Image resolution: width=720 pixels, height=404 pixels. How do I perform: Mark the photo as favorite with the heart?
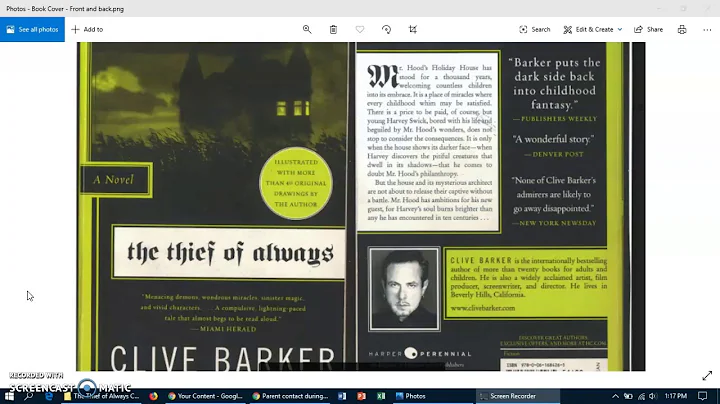(x=360, y=29)
